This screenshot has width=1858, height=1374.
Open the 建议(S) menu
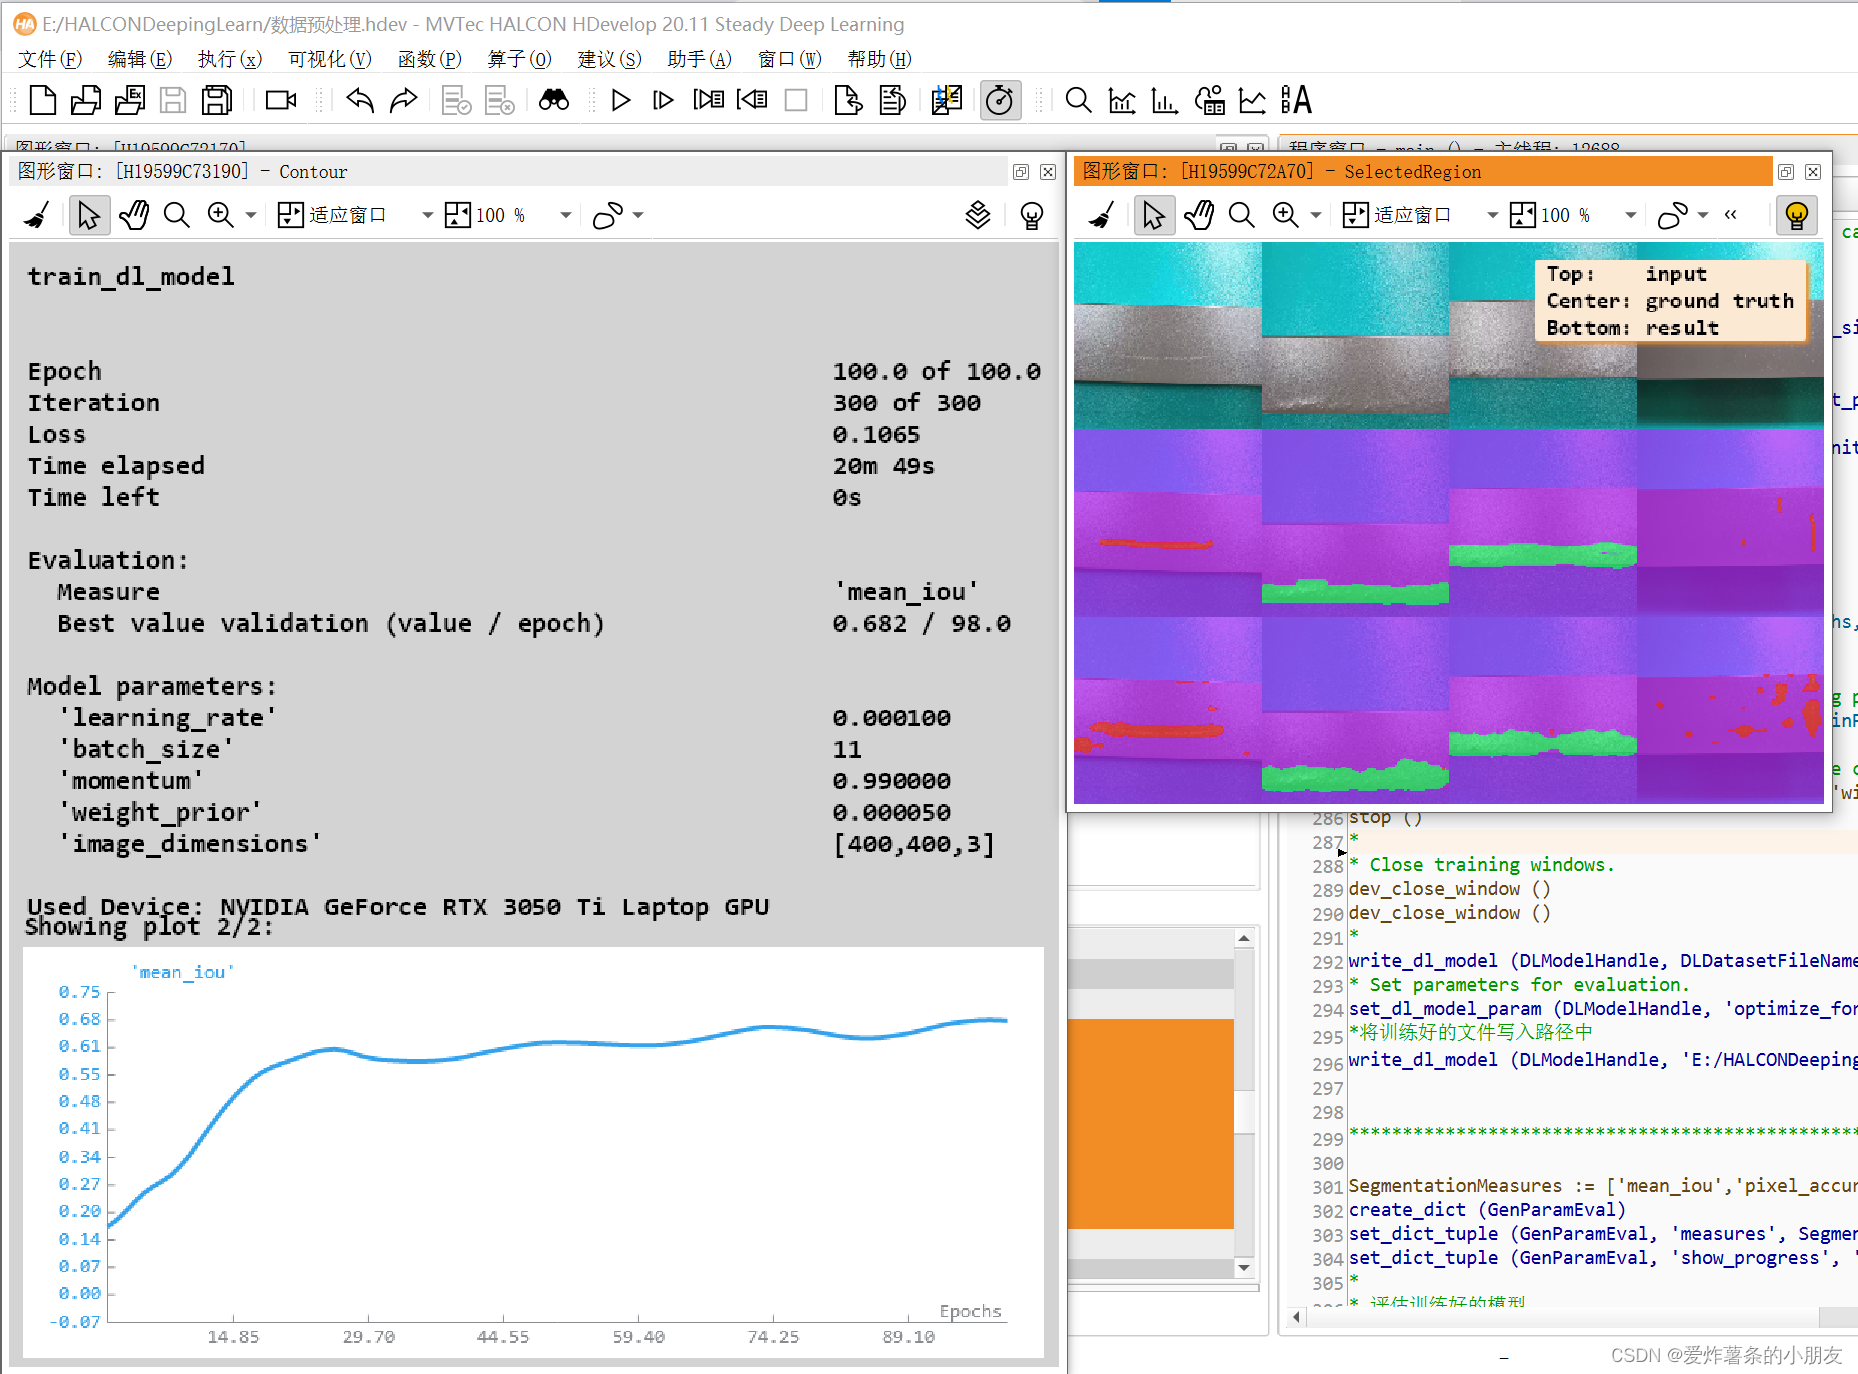[610, 59]
